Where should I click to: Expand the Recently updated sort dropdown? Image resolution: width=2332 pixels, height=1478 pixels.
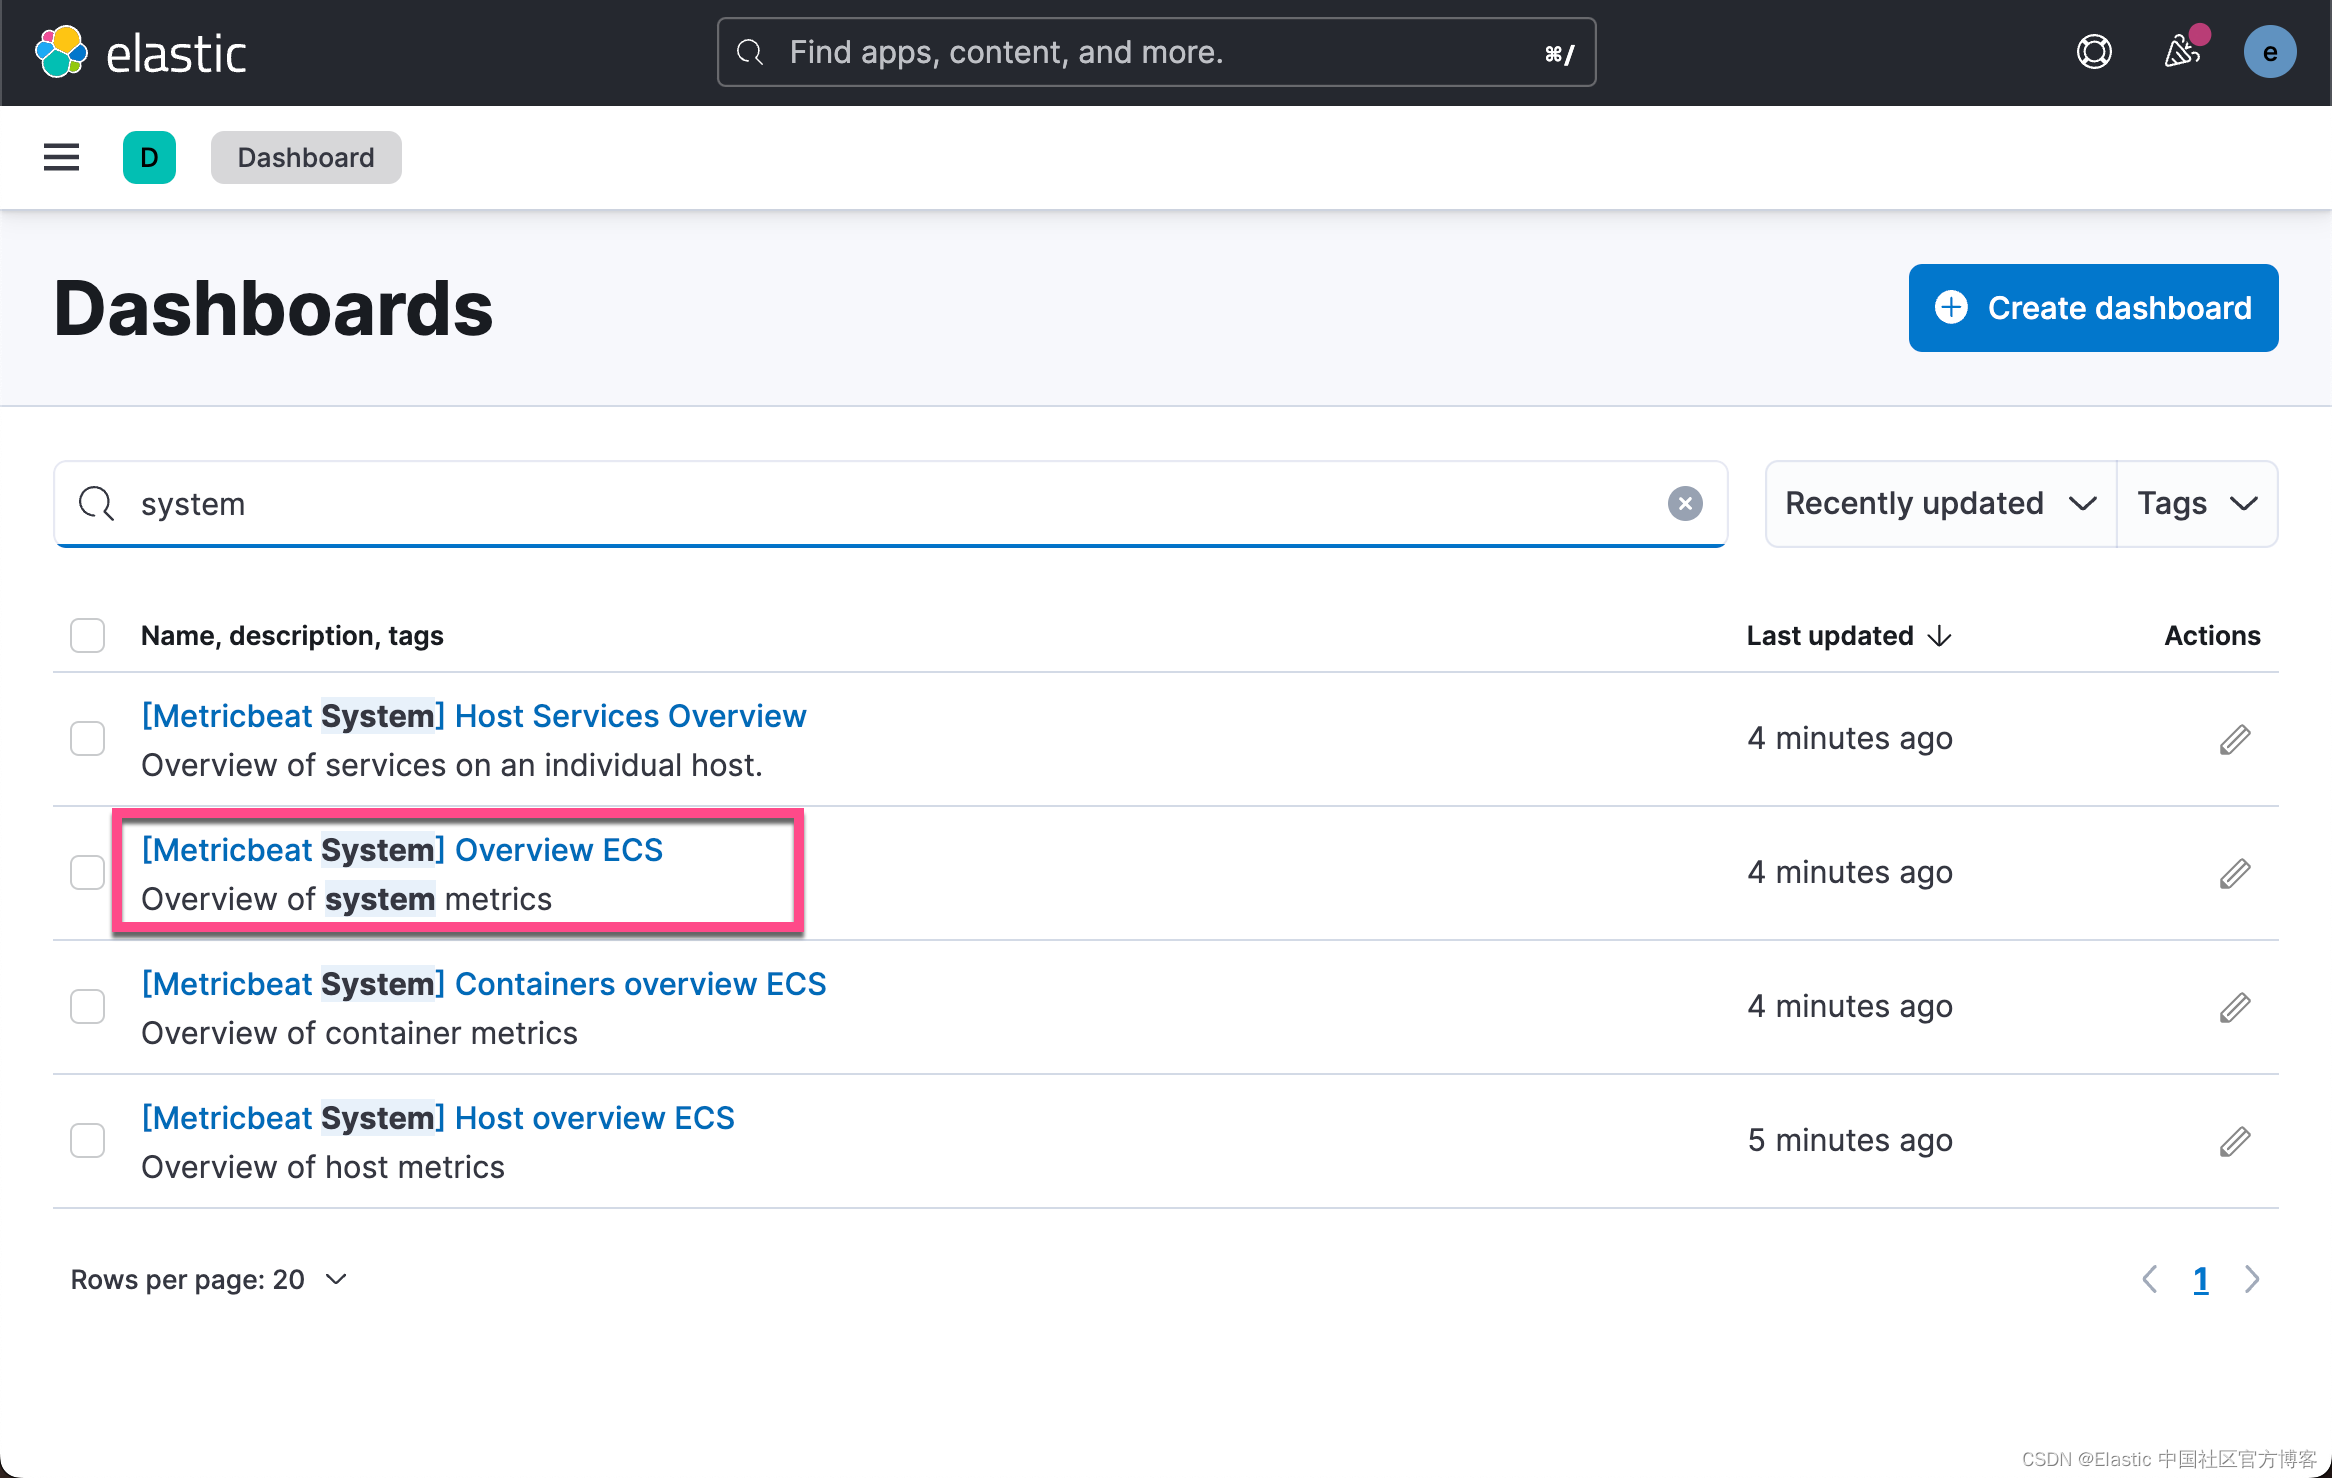[x=1940, y=503]
